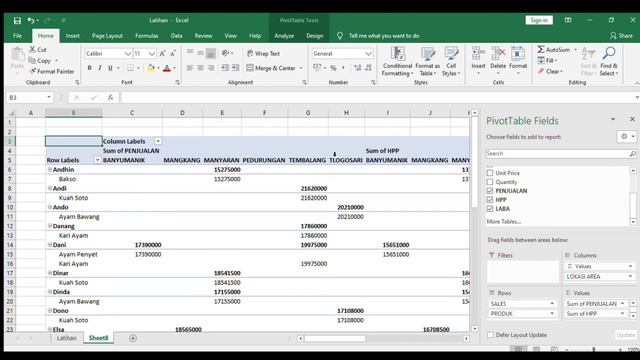Switch to the Insert ribbon tab

73,36
